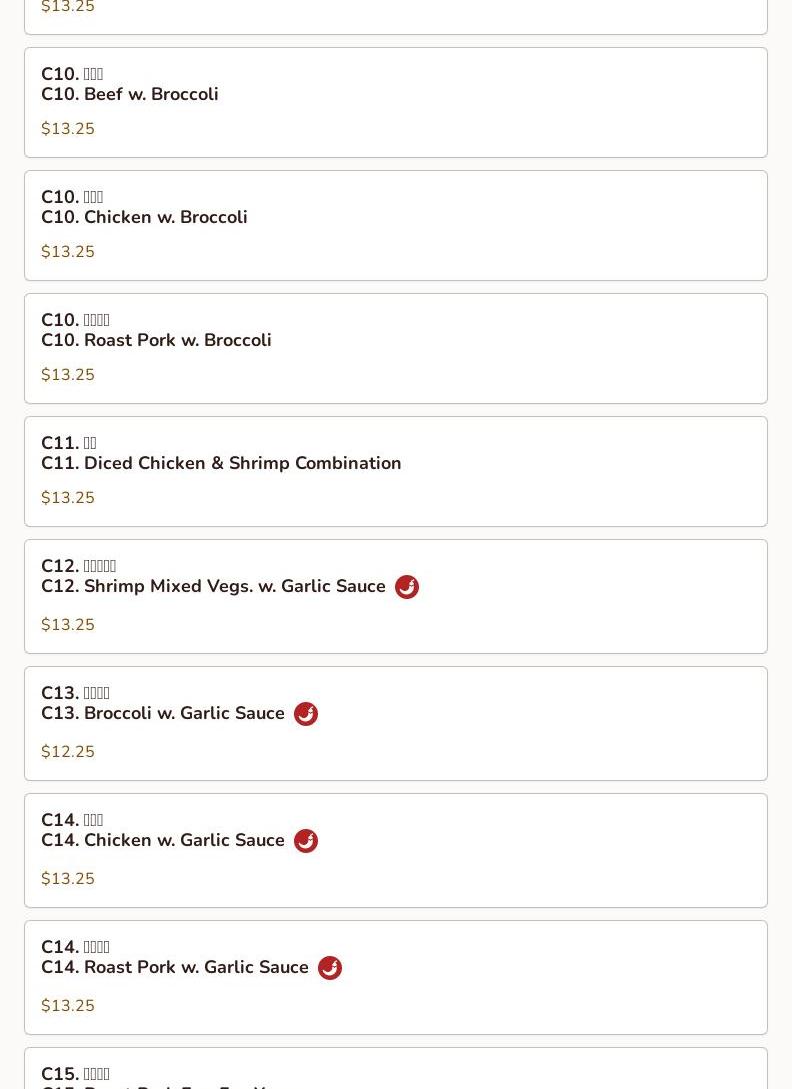
Task: Click the partially visible top card with $13.25
Action: (x=396, y=17)
